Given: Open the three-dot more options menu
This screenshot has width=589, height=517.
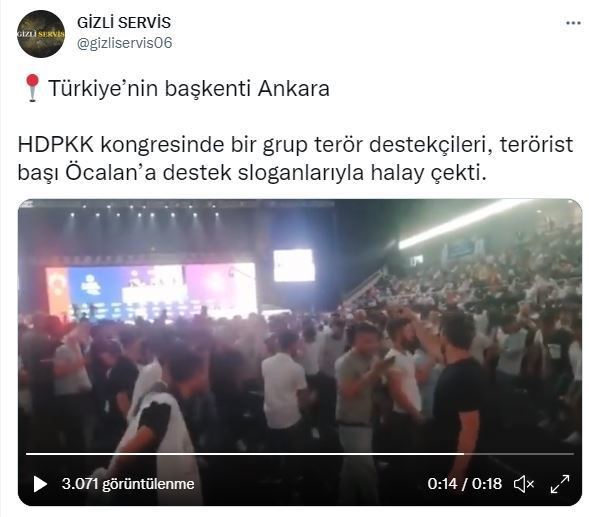Looking at the screenshot, I should (573, 23).
